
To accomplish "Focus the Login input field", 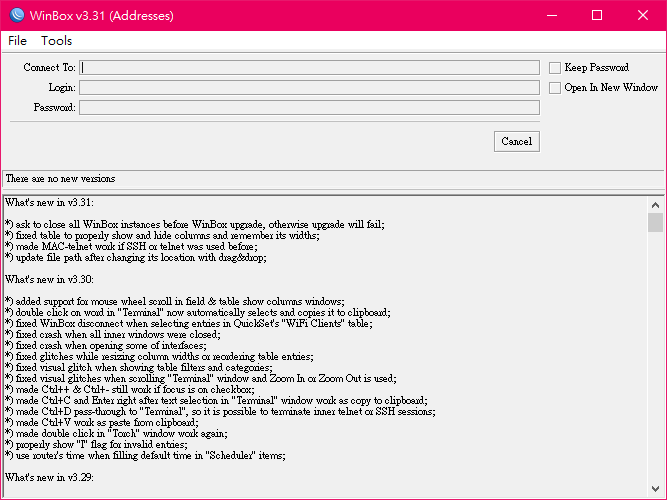I will [x=309, y=88].
